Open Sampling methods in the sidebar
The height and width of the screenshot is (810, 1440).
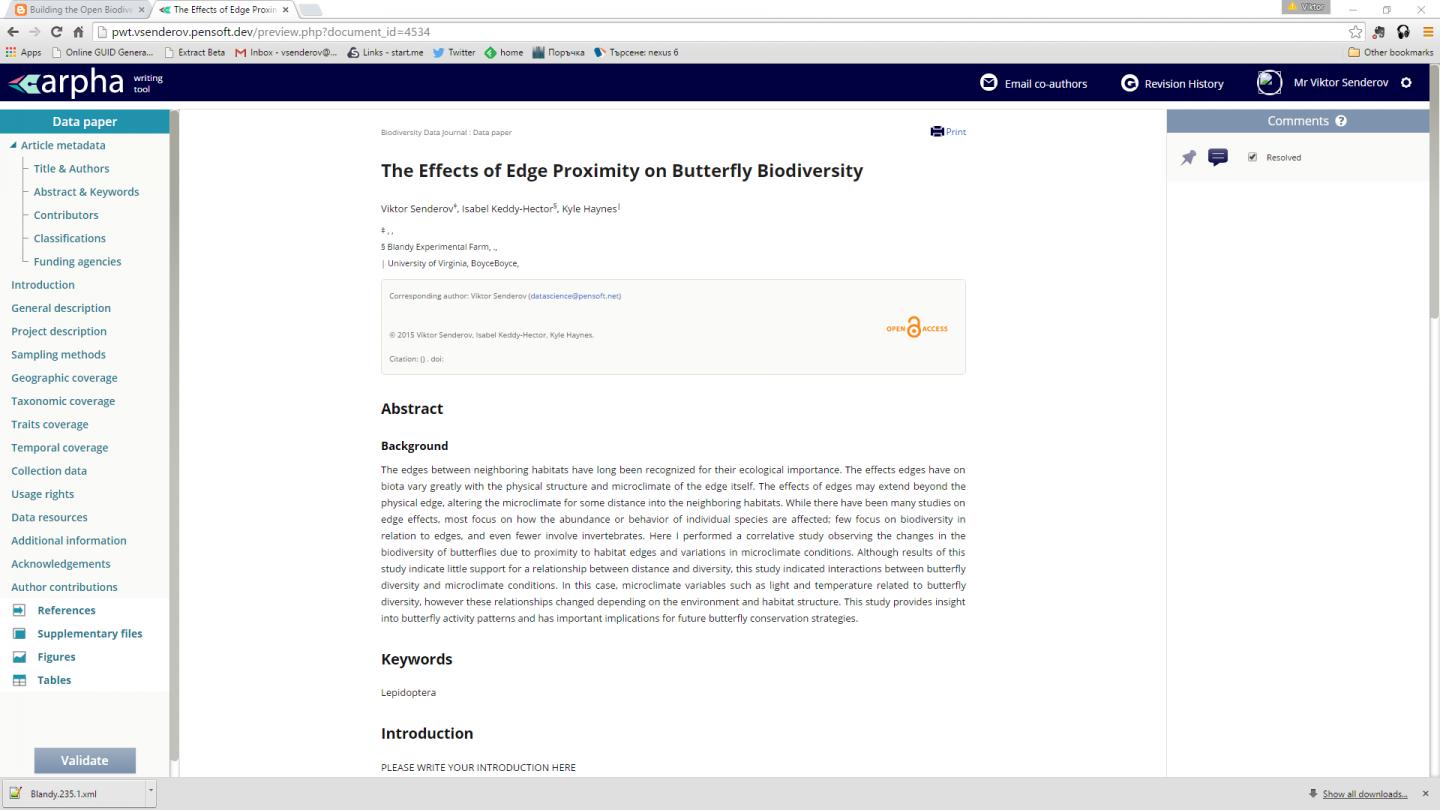coord(58,355)
